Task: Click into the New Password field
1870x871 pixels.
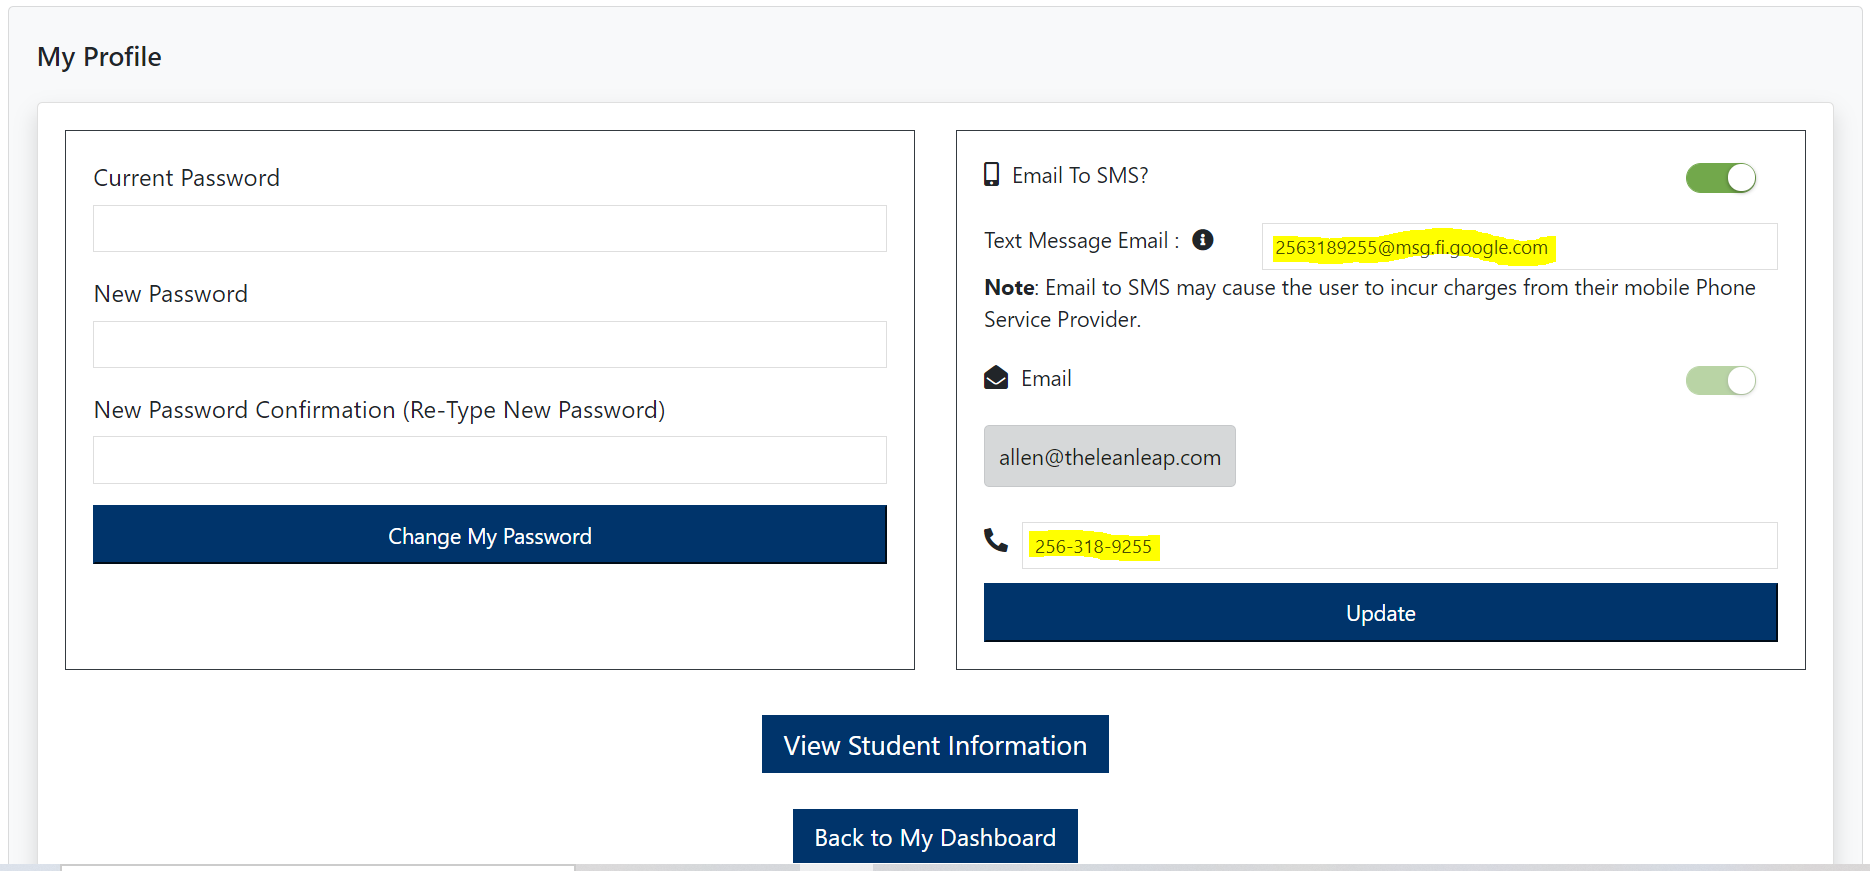Action: (x=490, y=345)
